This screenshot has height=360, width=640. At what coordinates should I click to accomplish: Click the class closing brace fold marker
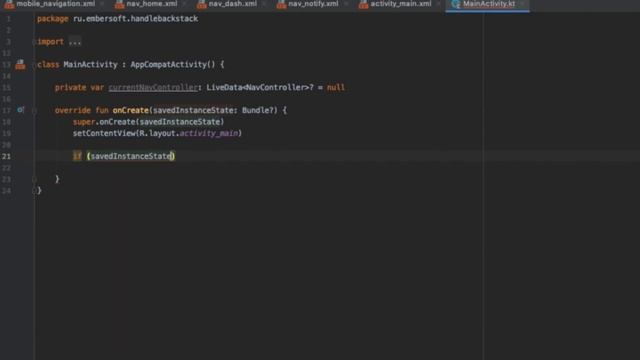click(34, 190)
